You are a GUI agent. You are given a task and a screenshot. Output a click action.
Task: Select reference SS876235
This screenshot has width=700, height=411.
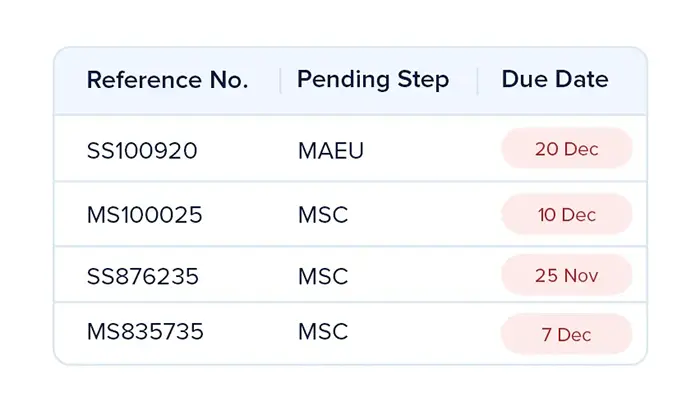click(x=143, y=275)
